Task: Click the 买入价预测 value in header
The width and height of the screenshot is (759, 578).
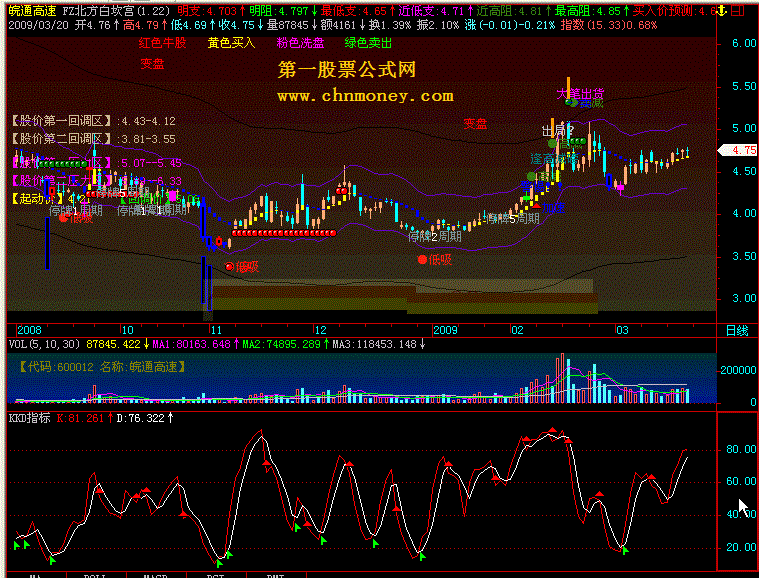Action: tap(674, 11)
